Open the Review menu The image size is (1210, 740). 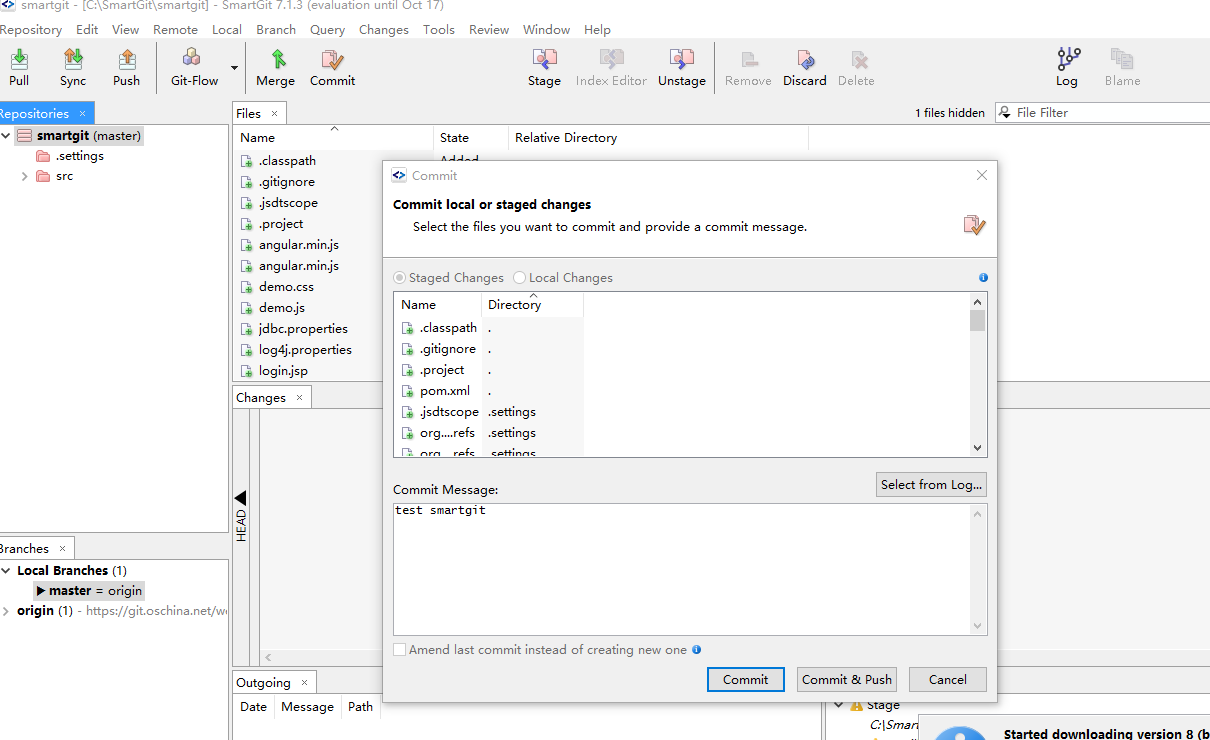489,29
